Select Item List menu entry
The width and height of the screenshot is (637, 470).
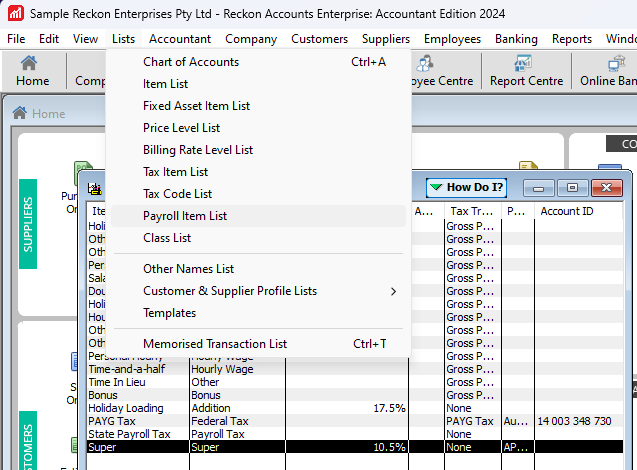point(258,84)
